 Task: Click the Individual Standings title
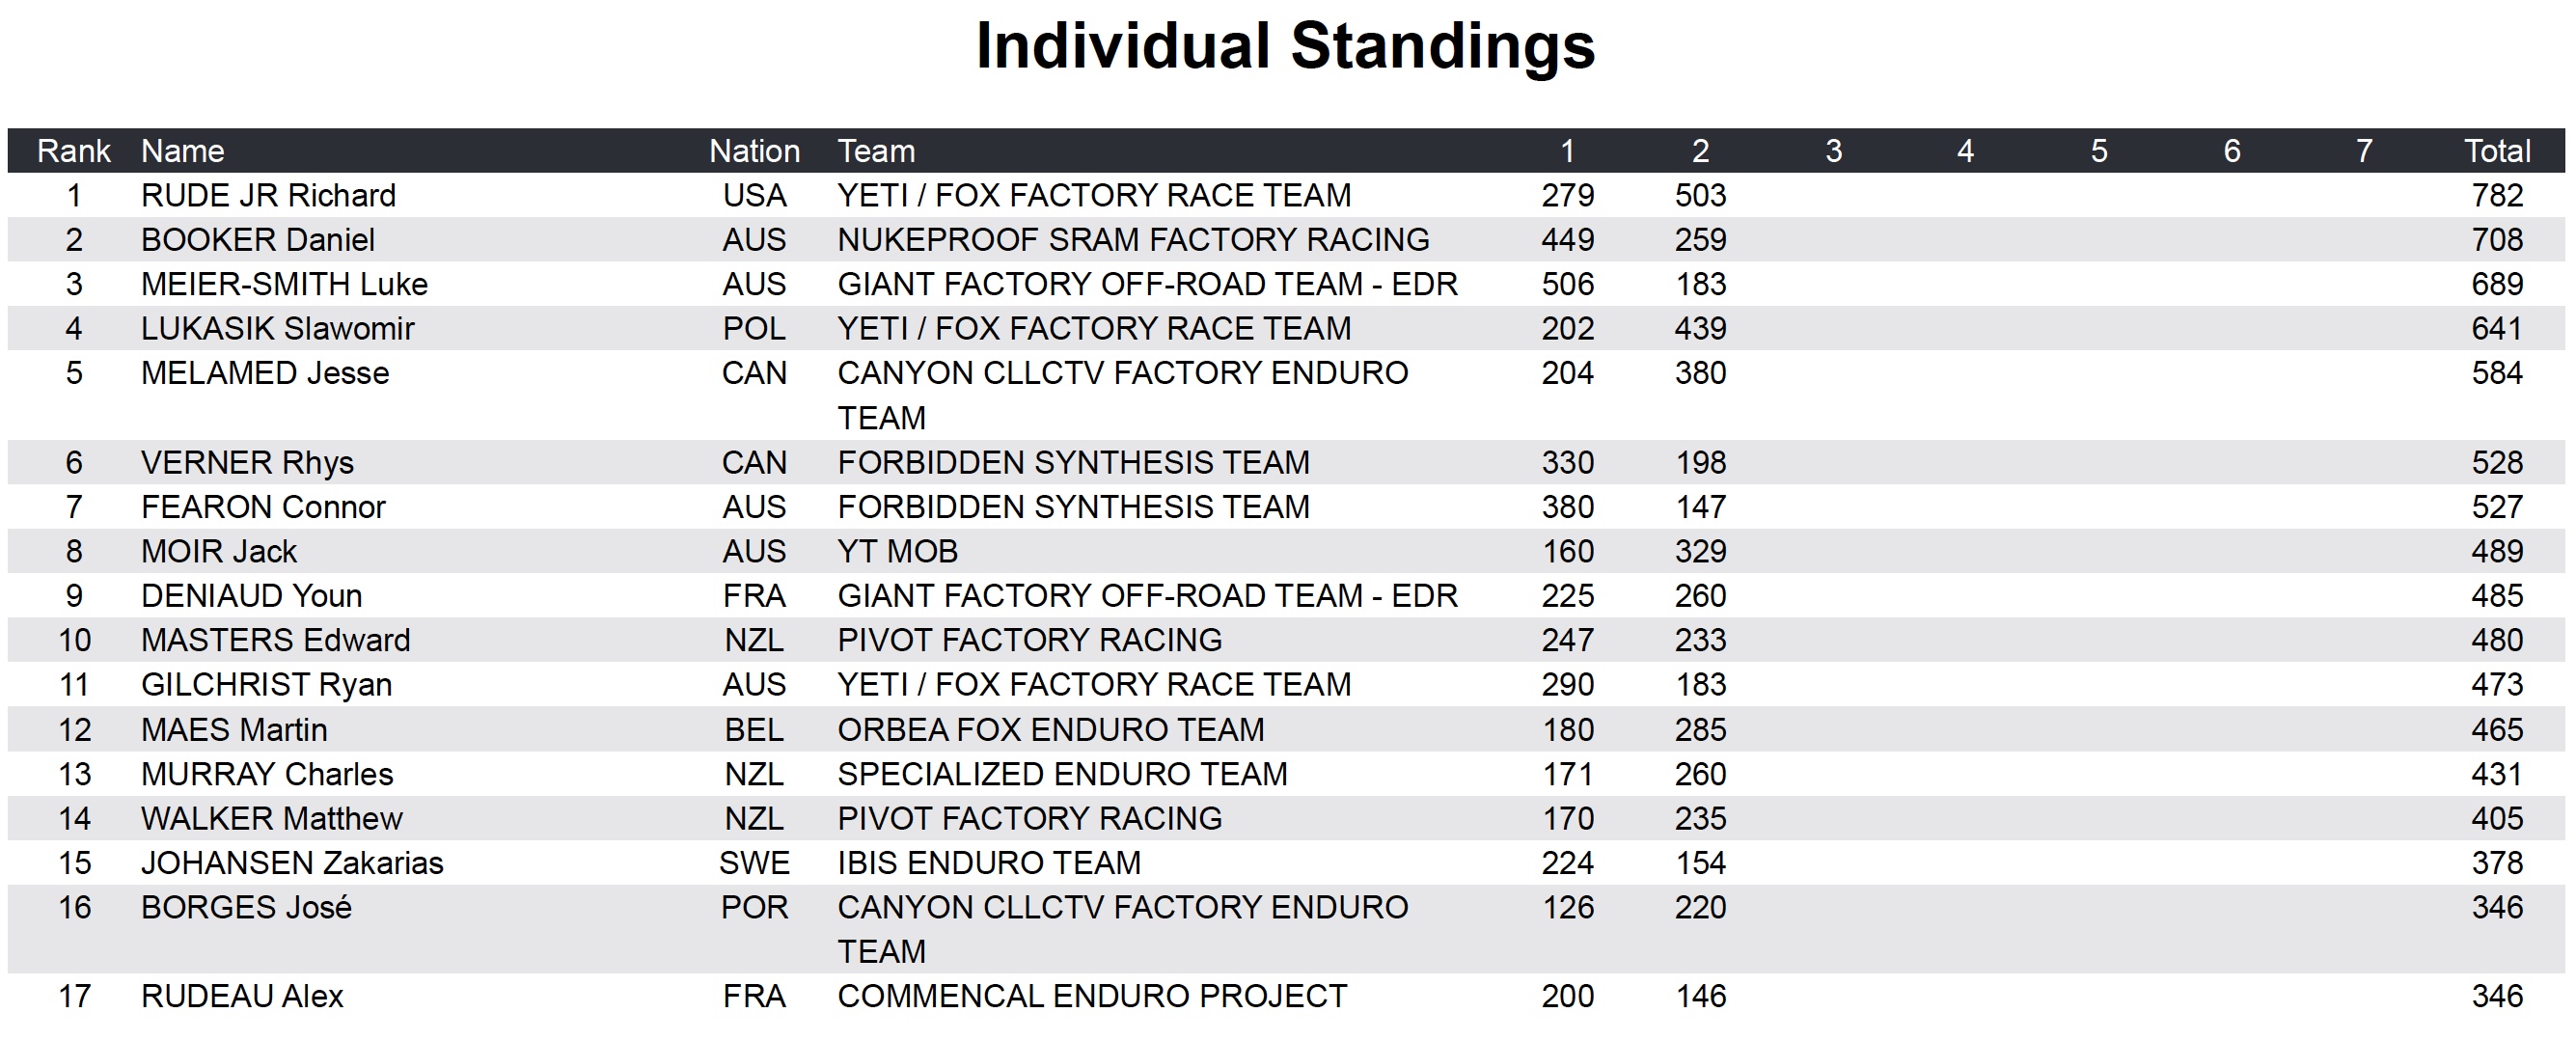tap(1285, 46)
